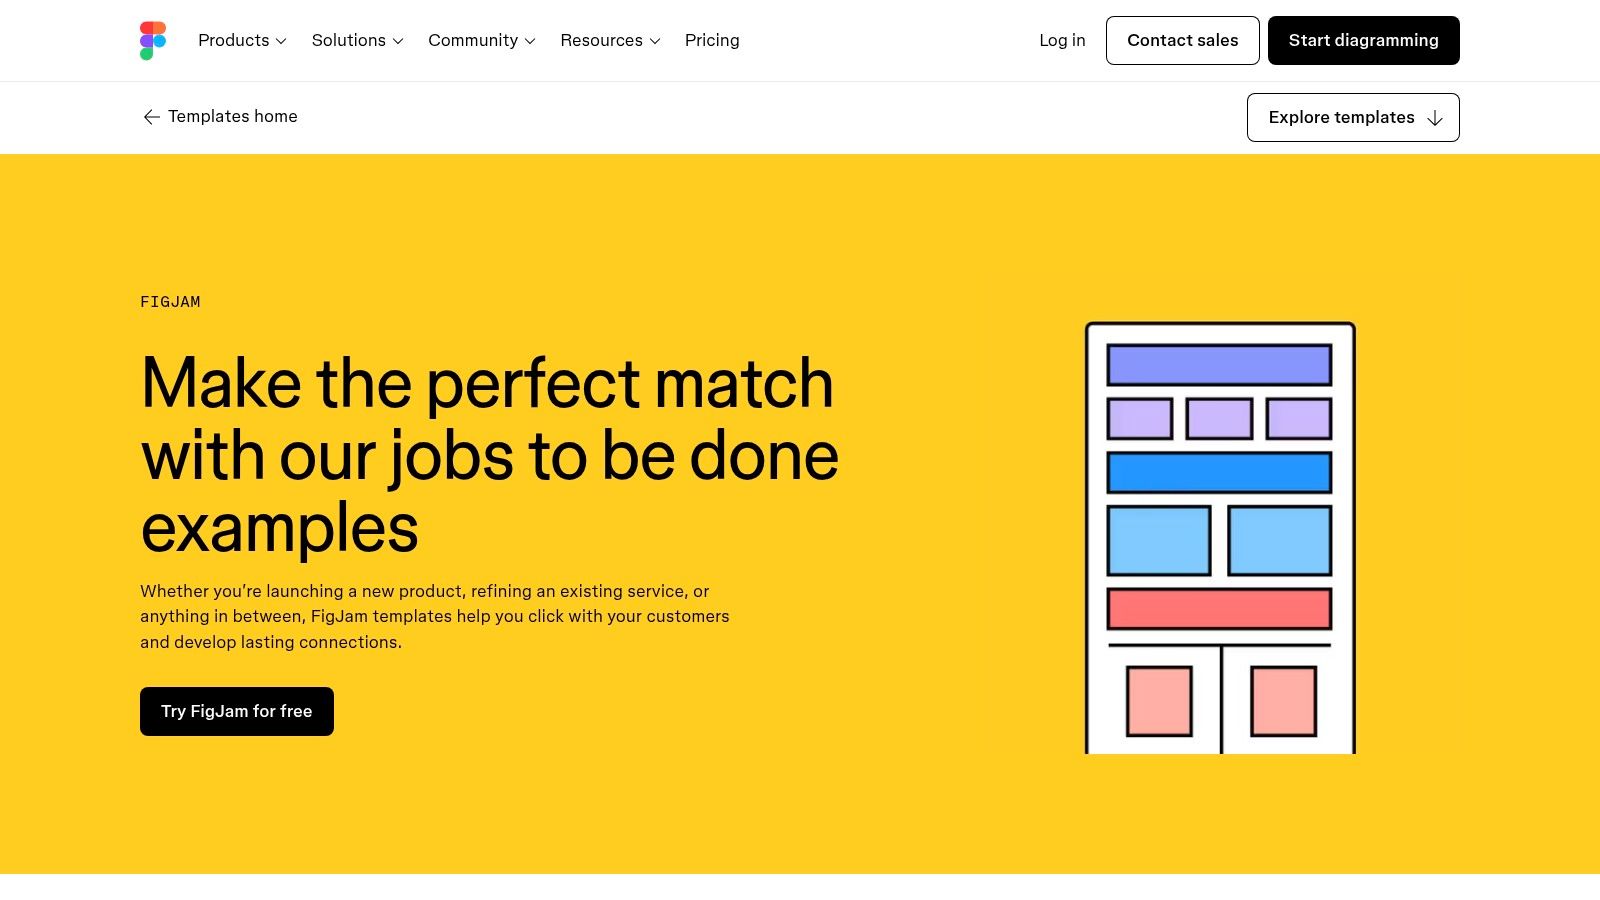
Task: Click the purple top bar in illustration
Action: point(1219,365)
